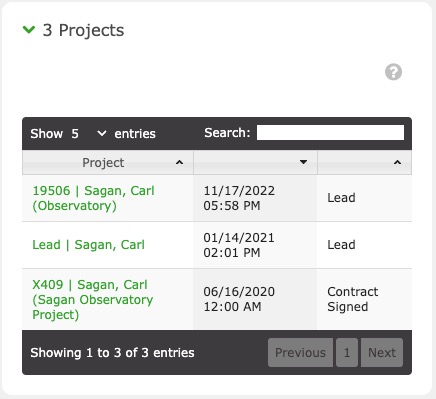
Task: Open X409 Sagan Observatory Project link
Action: [92, 300]
